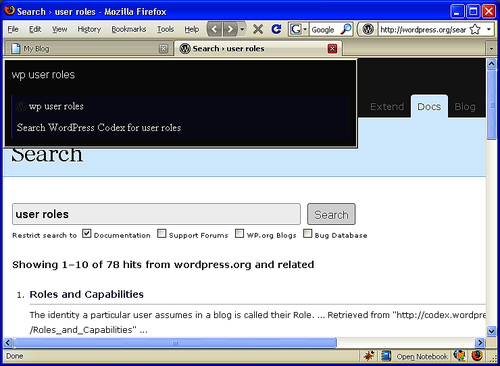Enable the WP.org Blogs checkbox
Viewport: 500px width, 366px height.
pyautogui.click(x=239, y=233)
